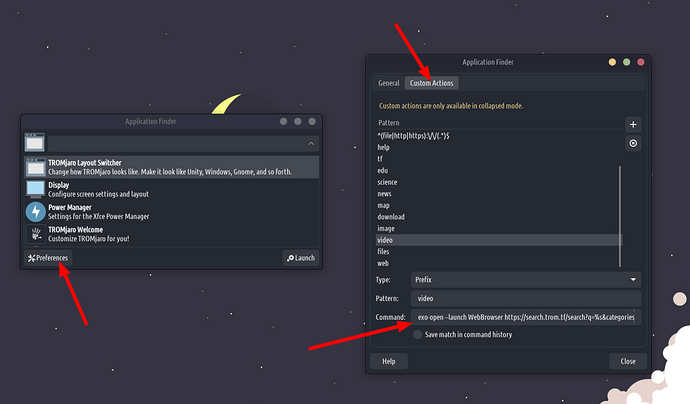Click the Display monitor icon

35,190
